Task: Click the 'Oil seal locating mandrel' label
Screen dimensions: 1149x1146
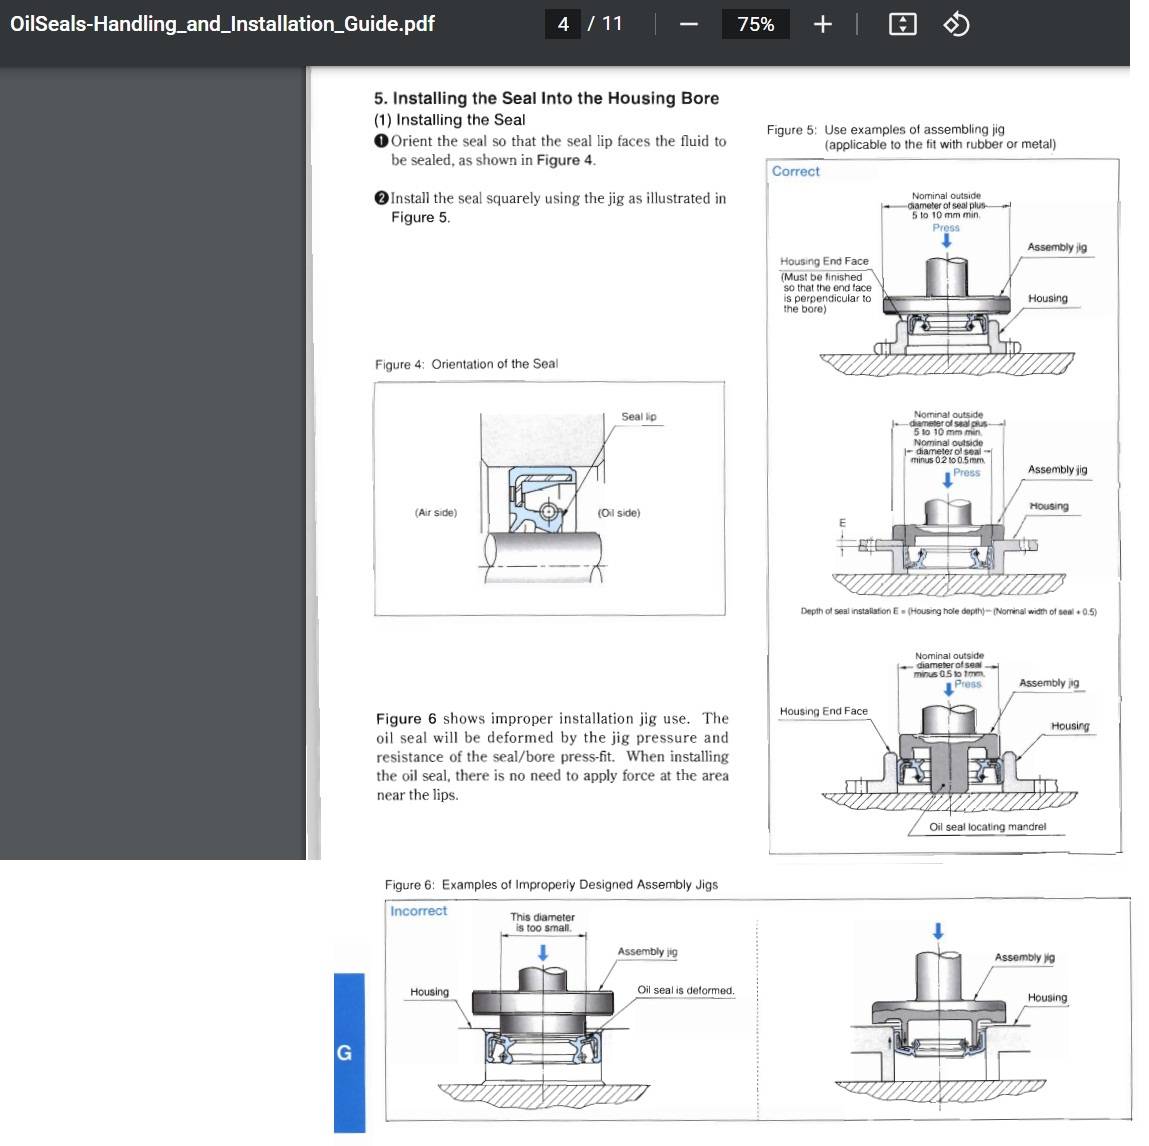Action: [x=987, y=827]
